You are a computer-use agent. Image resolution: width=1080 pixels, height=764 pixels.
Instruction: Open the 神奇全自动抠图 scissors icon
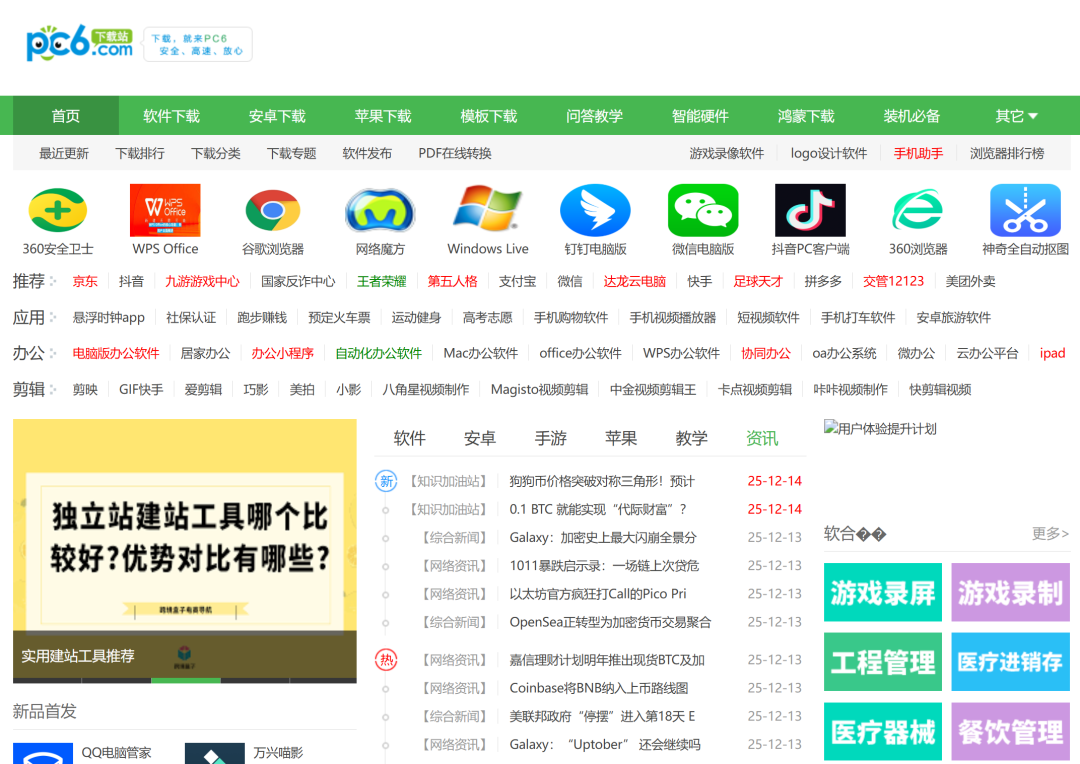(1025, 210)
